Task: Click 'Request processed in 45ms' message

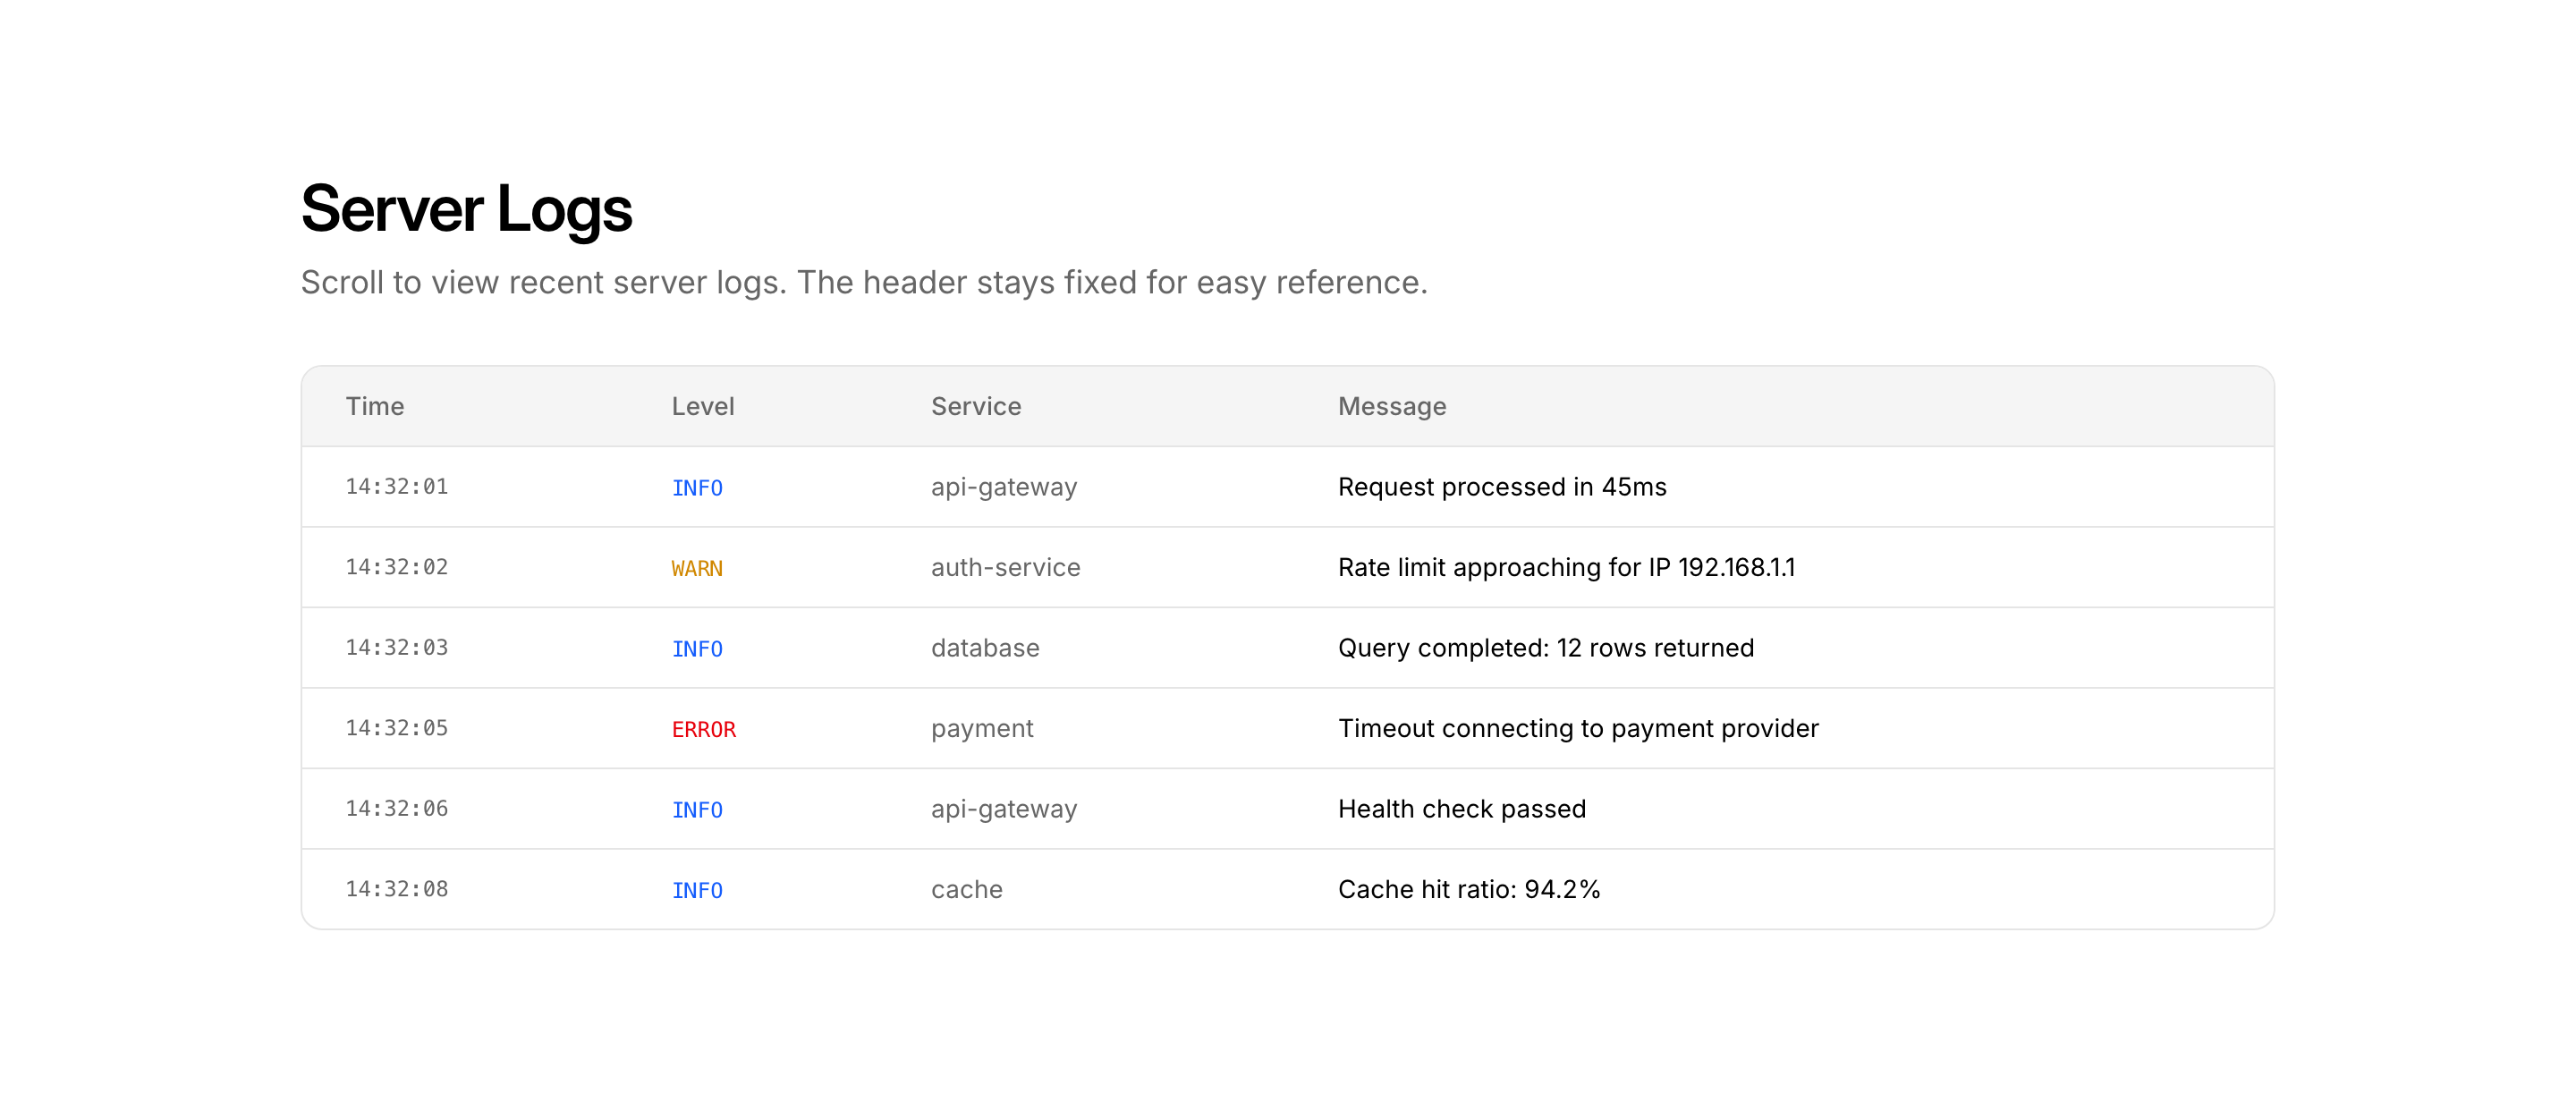Action: point(1501,487)
